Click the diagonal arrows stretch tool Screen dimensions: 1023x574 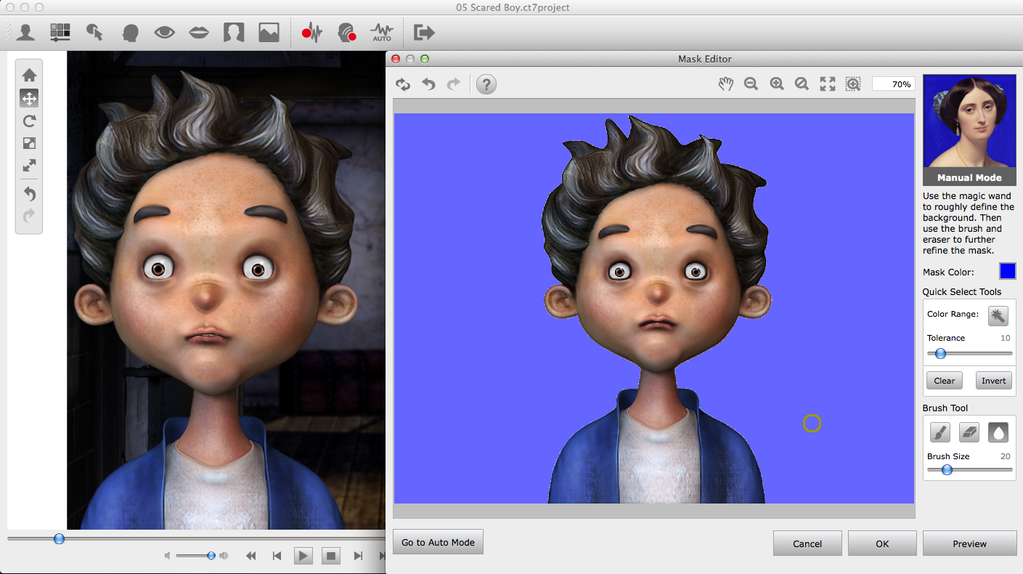click(x=29, y=166)
